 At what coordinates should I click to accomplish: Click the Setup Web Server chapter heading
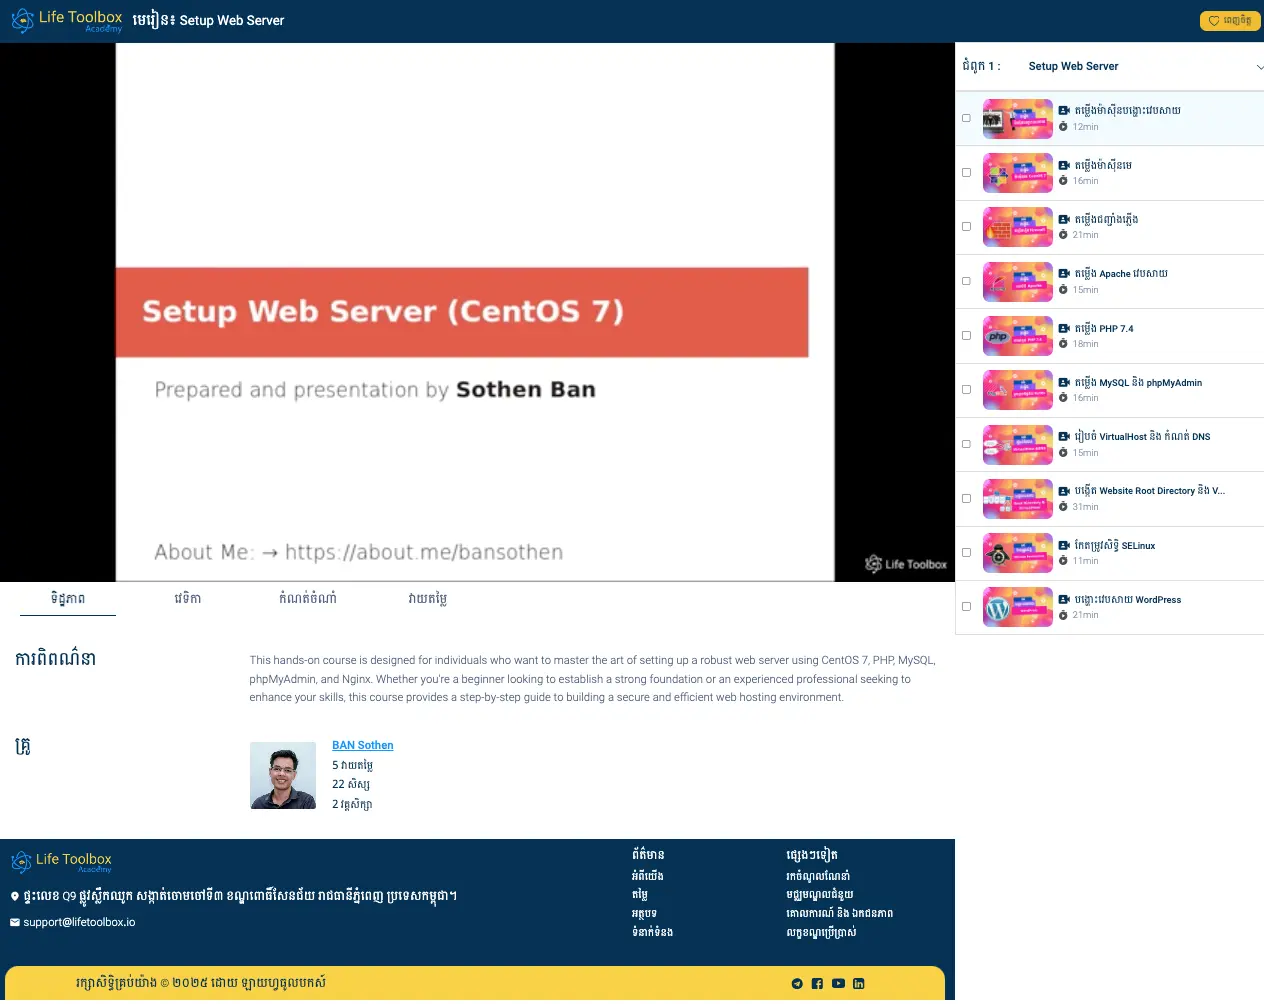tap(1073, 67)
